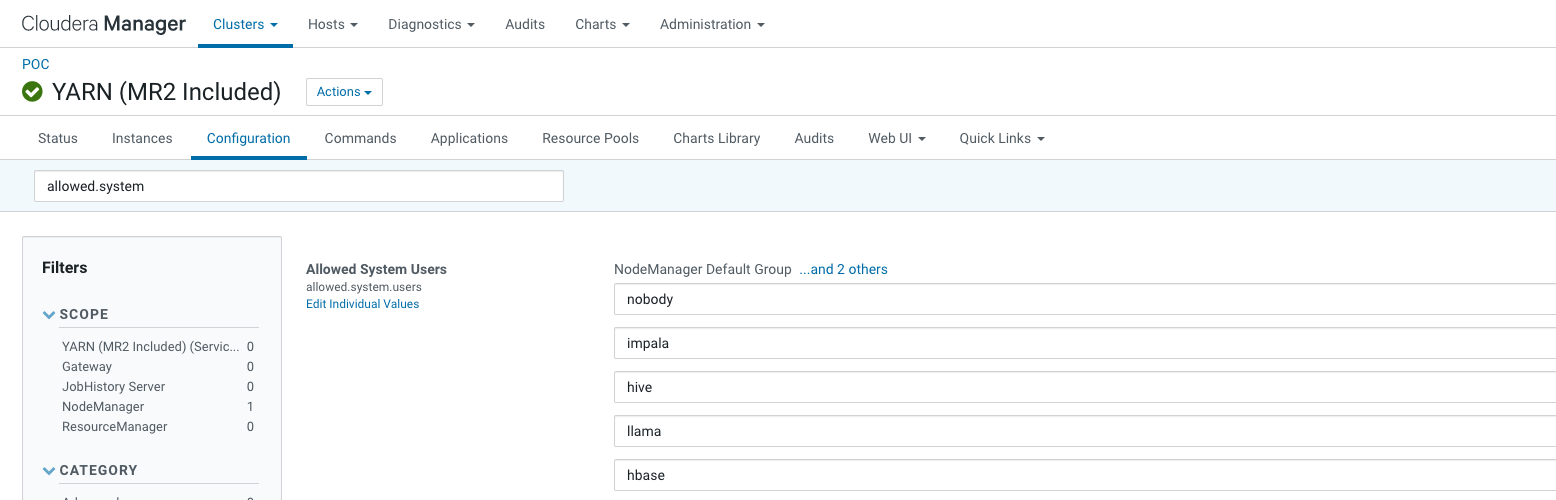Open the Resource Pools tab

click(590, 138)
